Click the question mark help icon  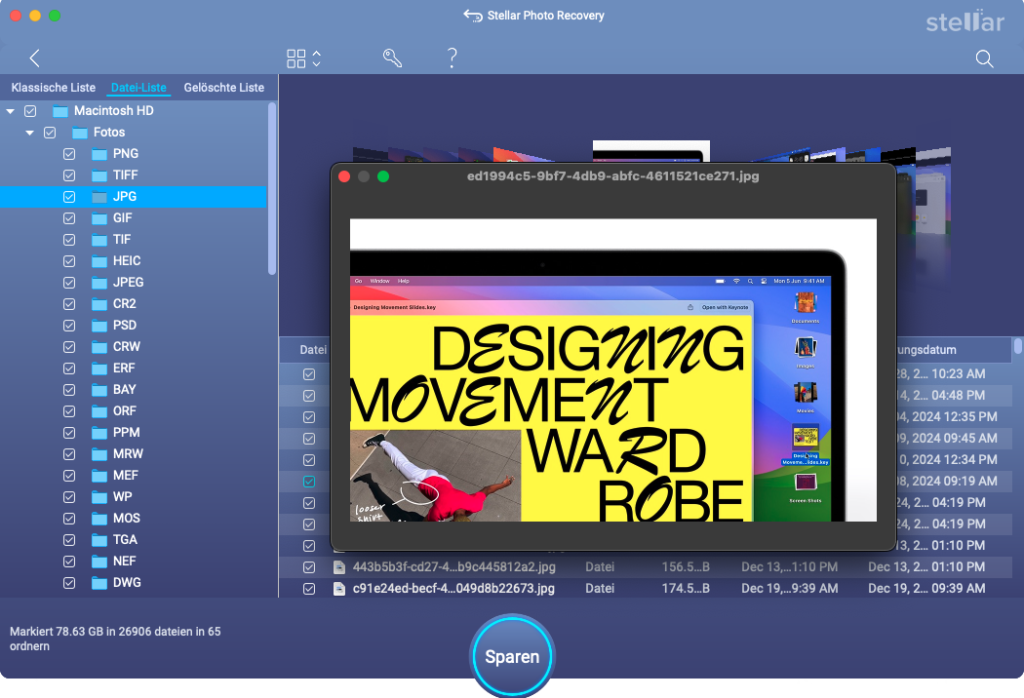[452, 58]
